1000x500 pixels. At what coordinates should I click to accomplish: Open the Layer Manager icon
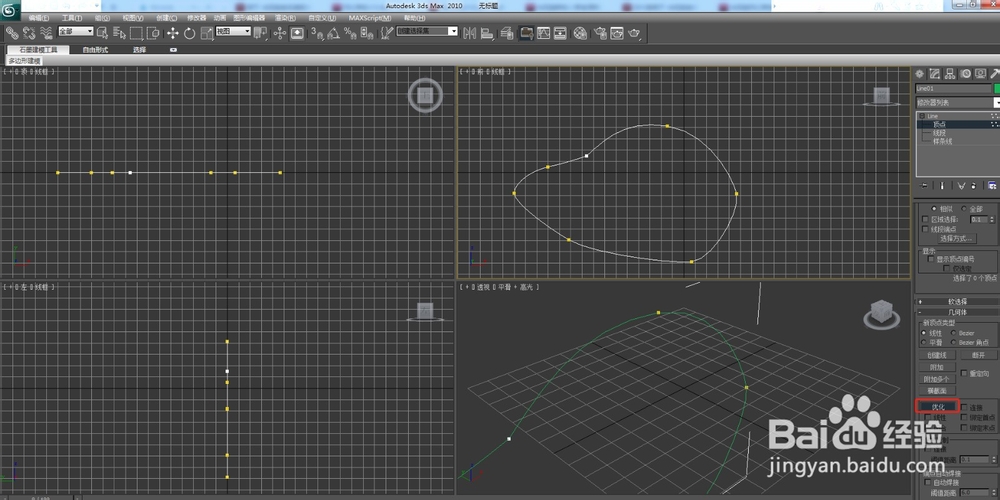point(507,33)
